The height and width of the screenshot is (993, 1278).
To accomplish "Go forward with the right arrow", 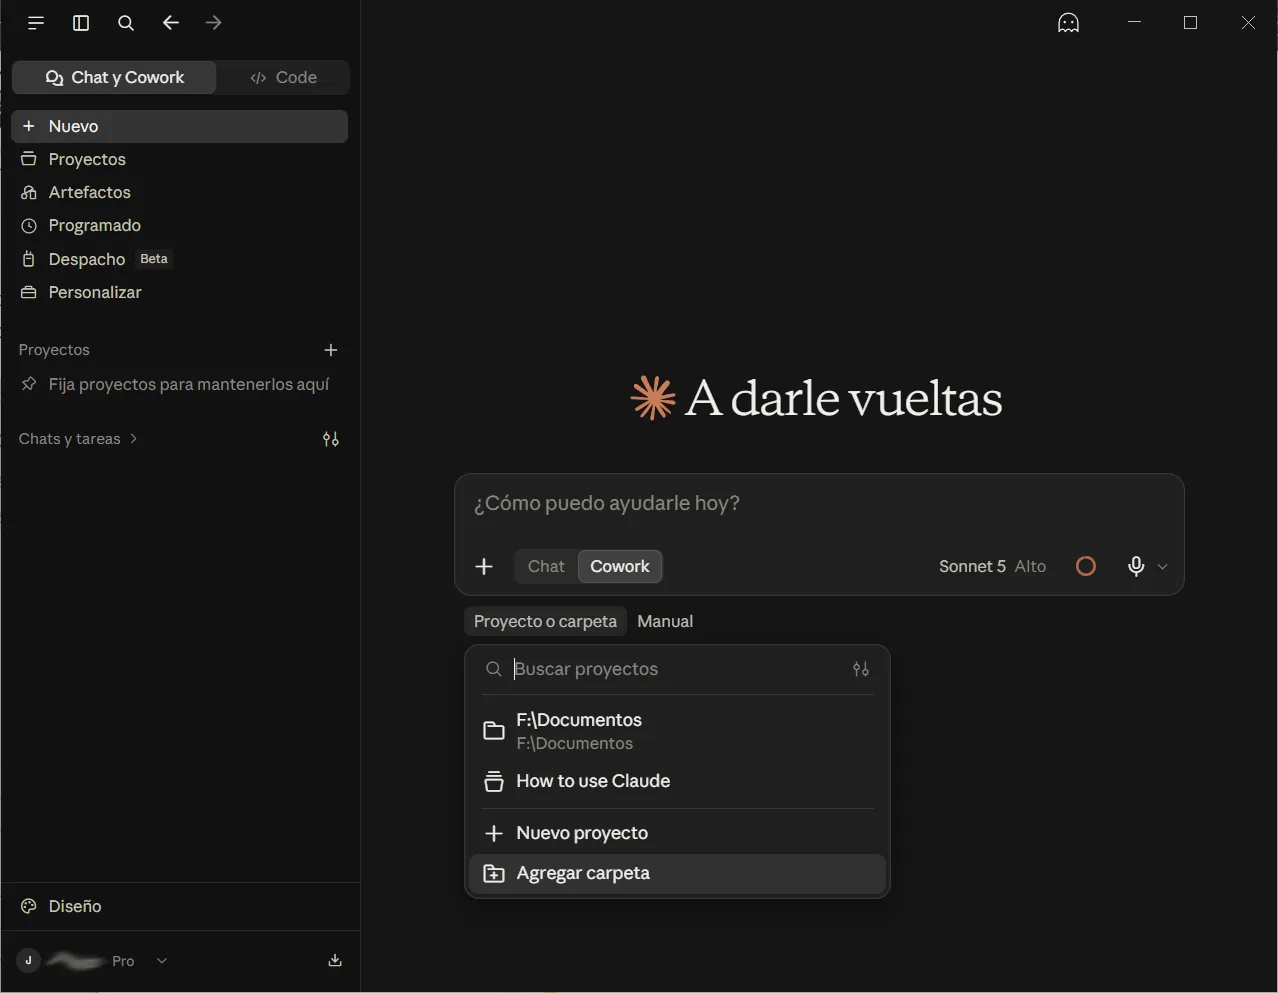I will (213, 22).
